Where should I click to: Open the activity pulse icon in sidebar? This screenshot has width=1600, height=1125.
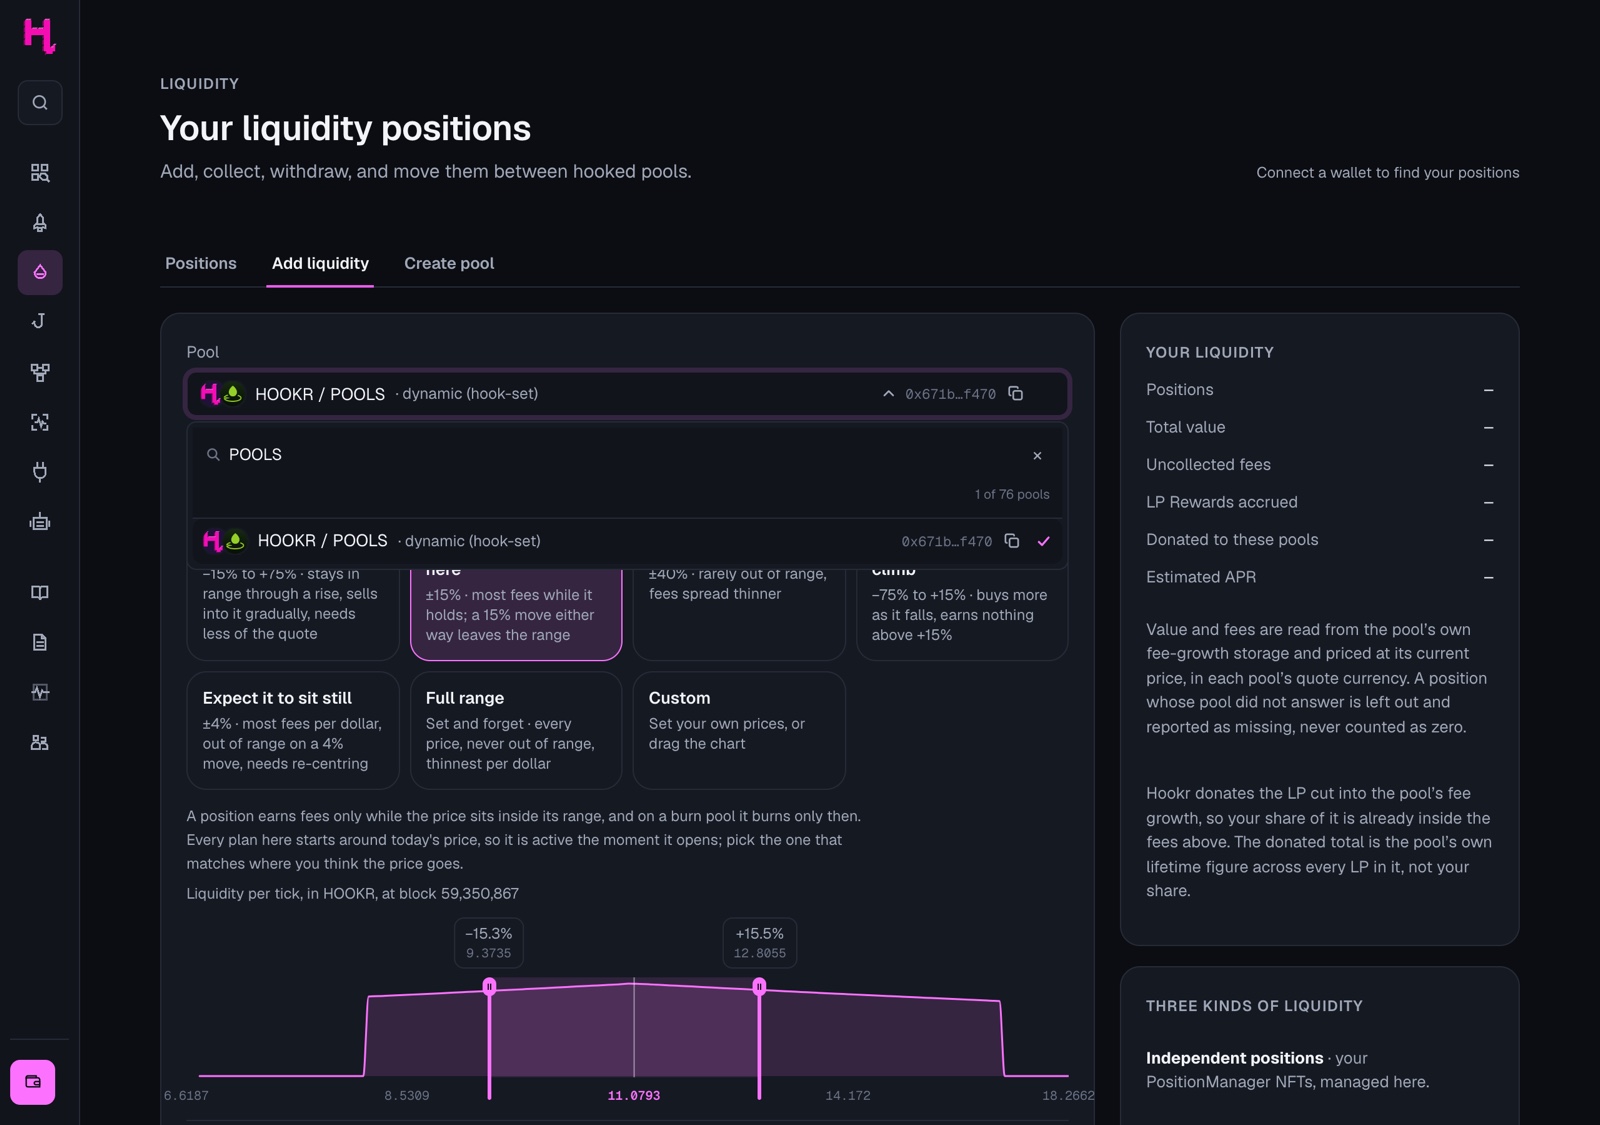point(40,693)
